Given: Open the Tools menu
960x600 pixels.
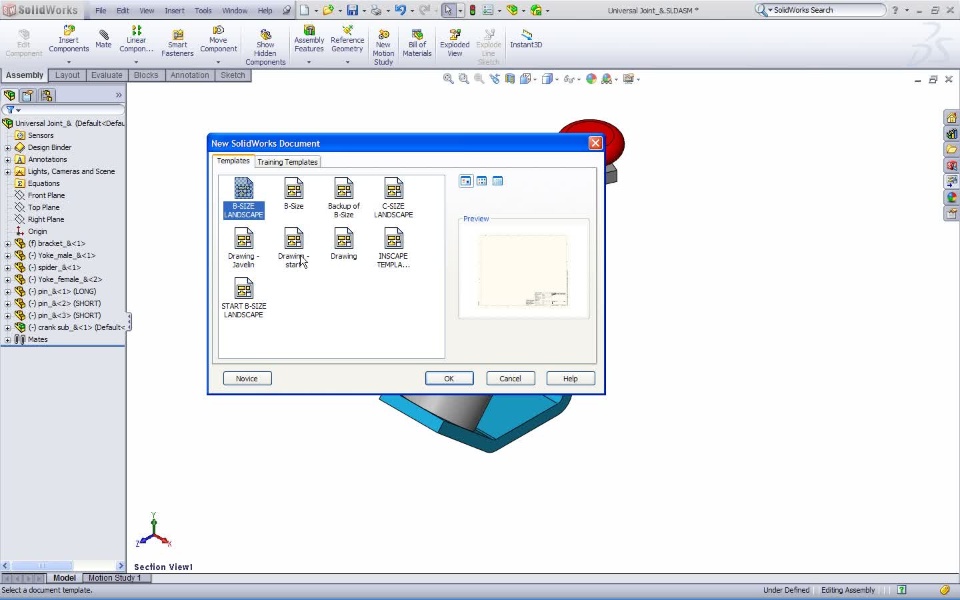Looking at the screenshot, I should click(203, 10).
